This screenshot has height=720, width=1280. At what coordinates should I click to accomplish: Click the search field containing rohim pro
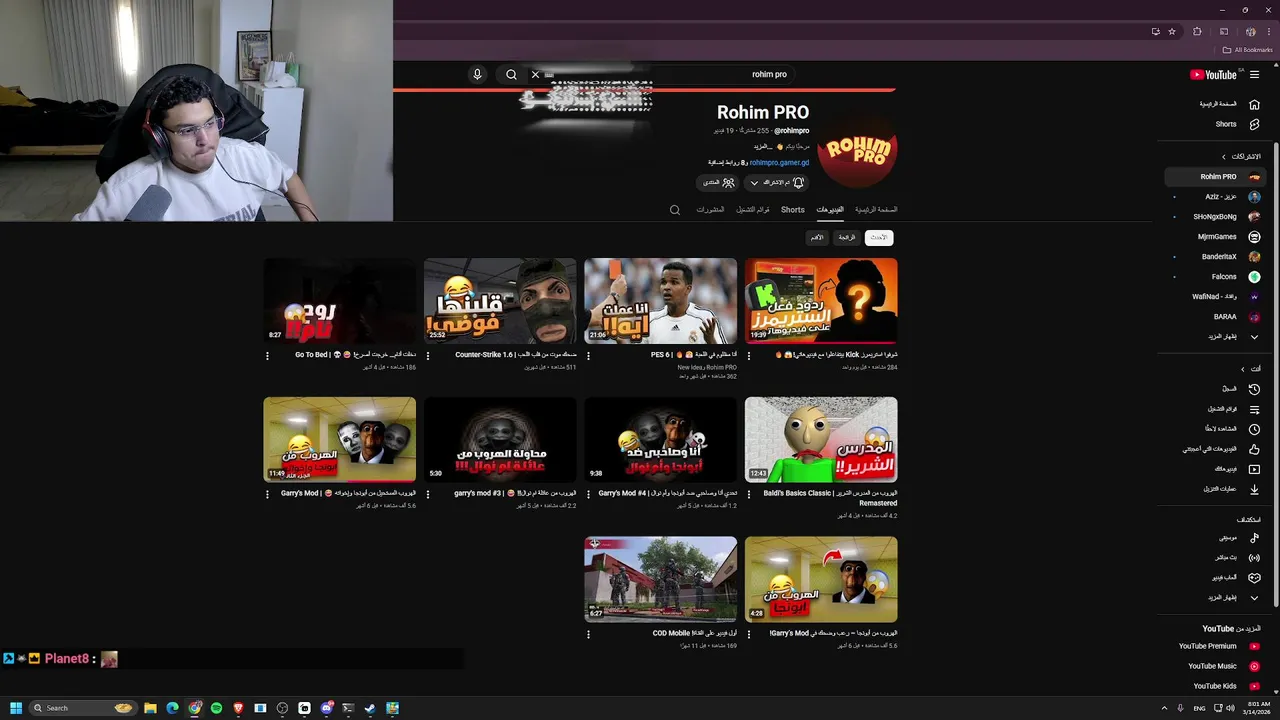(x=668, y=74)
